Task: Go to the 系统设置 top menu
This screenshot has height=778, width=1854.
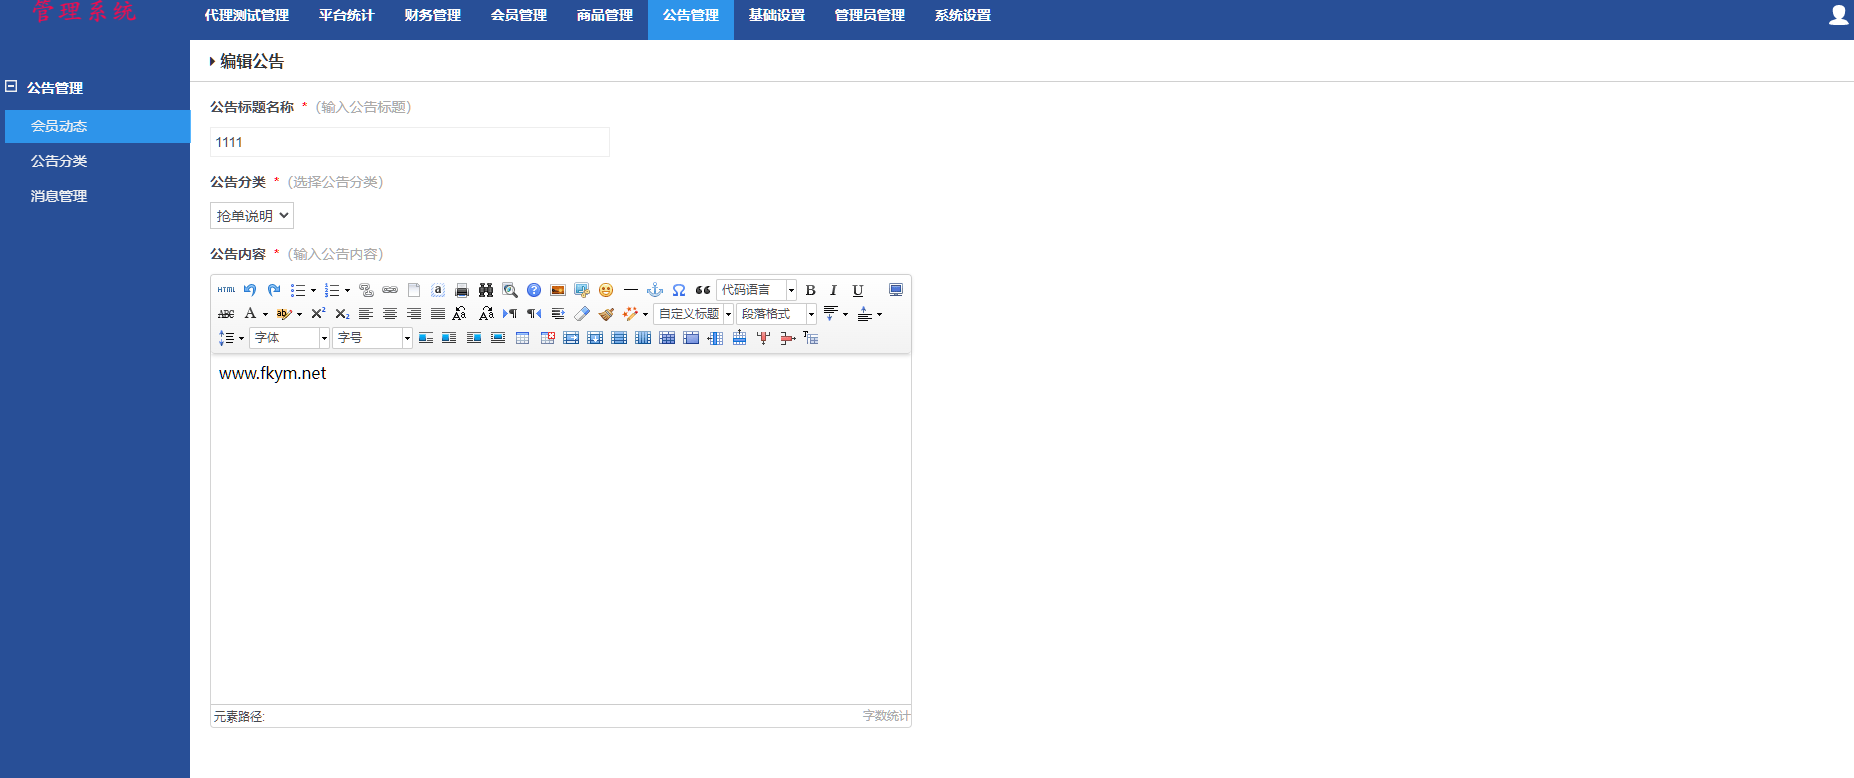Action: pyautogui.click(x=962, y=16)
